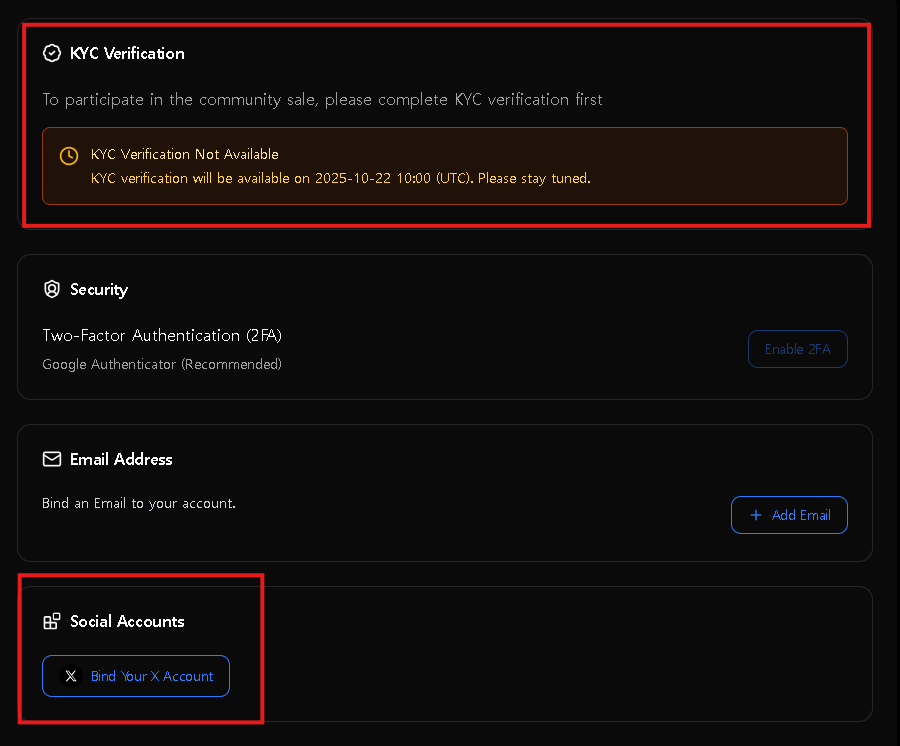Click the Email Address heading
Screen dimensions: 900x746
[x=121, y=459]
